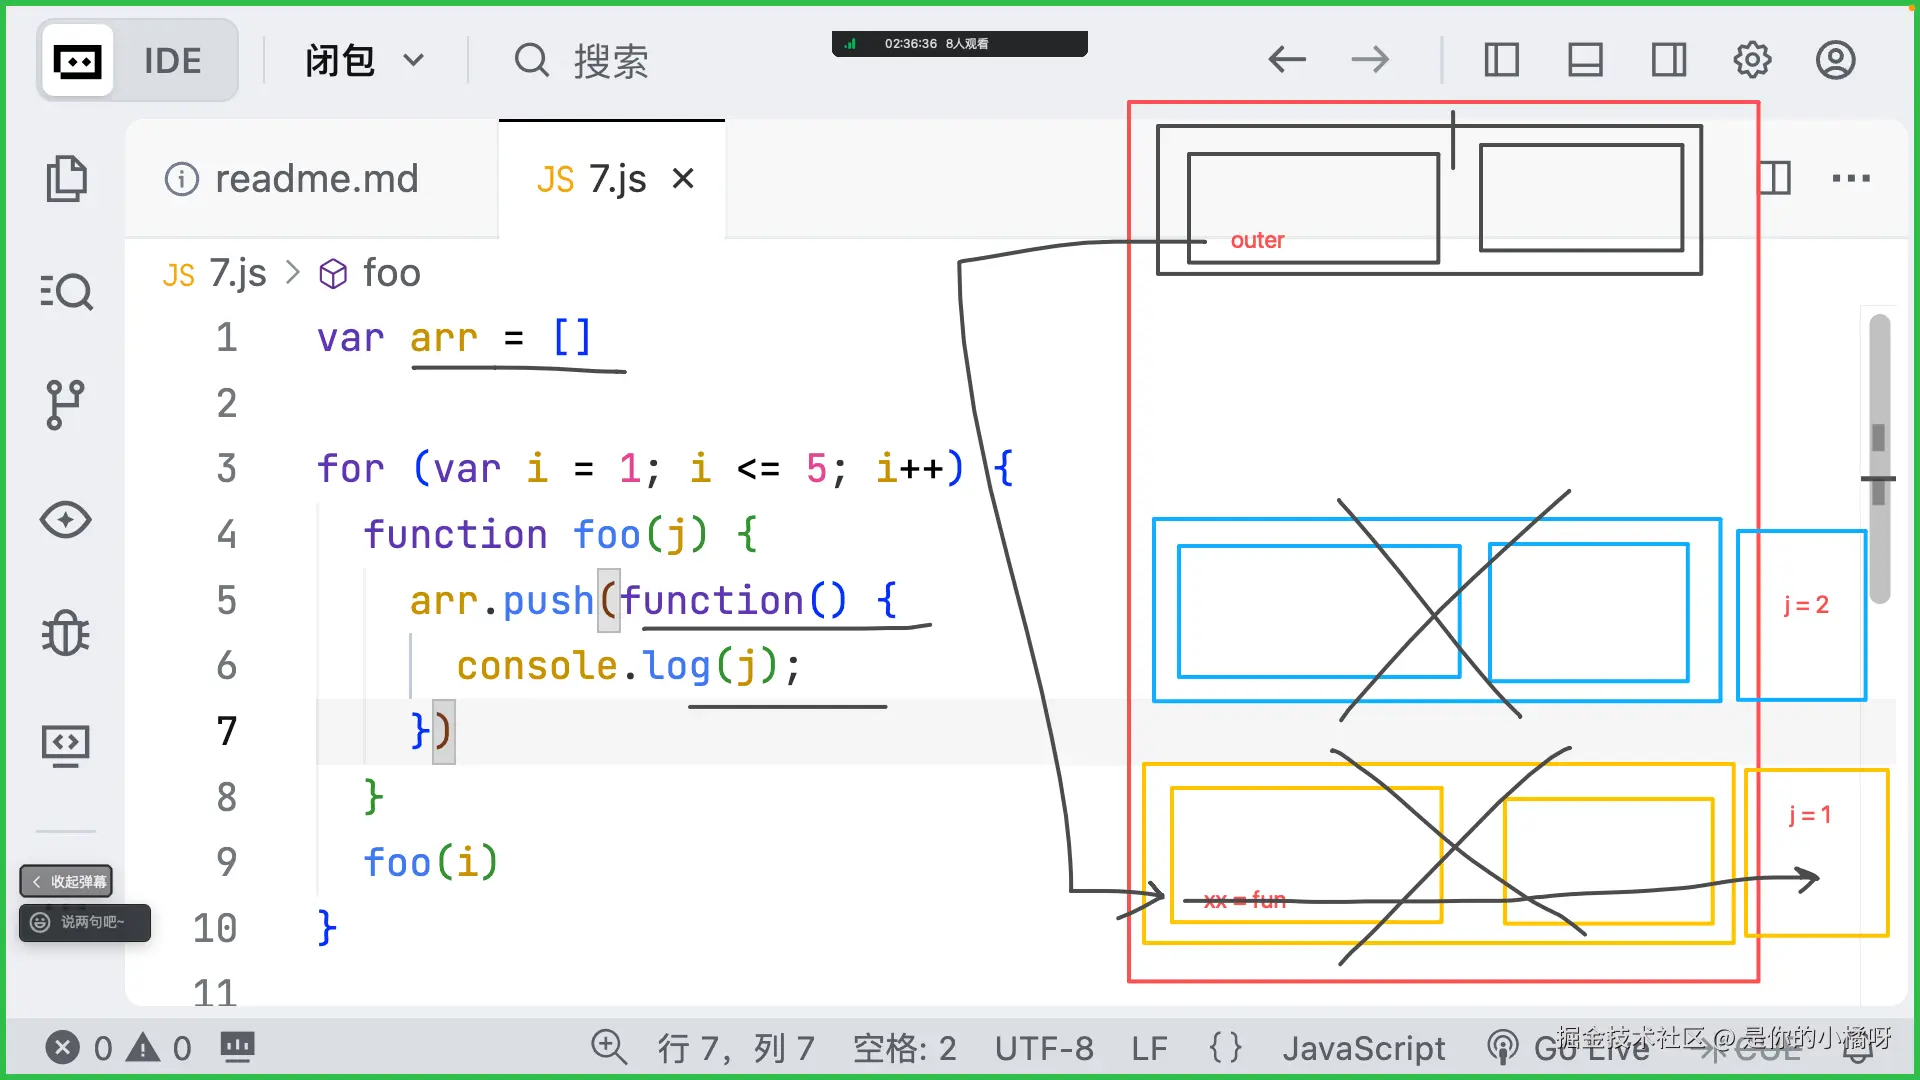The height and width of the screenshot is (1080, 1920).
Task: Toggle the left sidebar layout
Action: tap(1501, 60)
